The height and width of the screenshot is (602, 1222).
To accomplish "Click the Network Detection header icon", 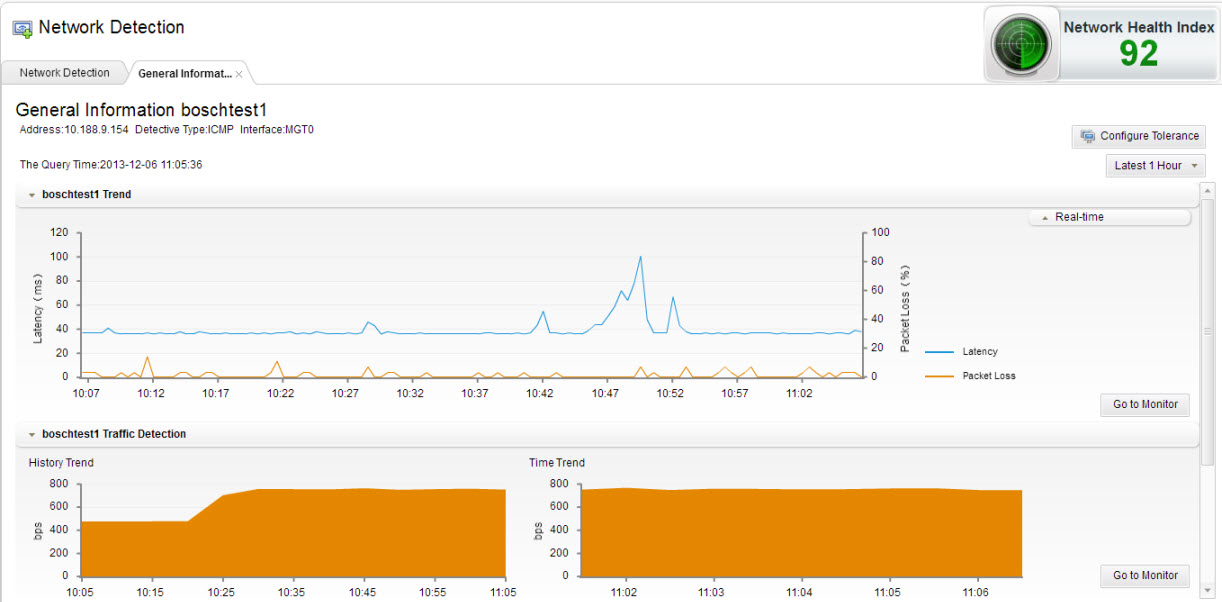I will click(x=22, y=27).
